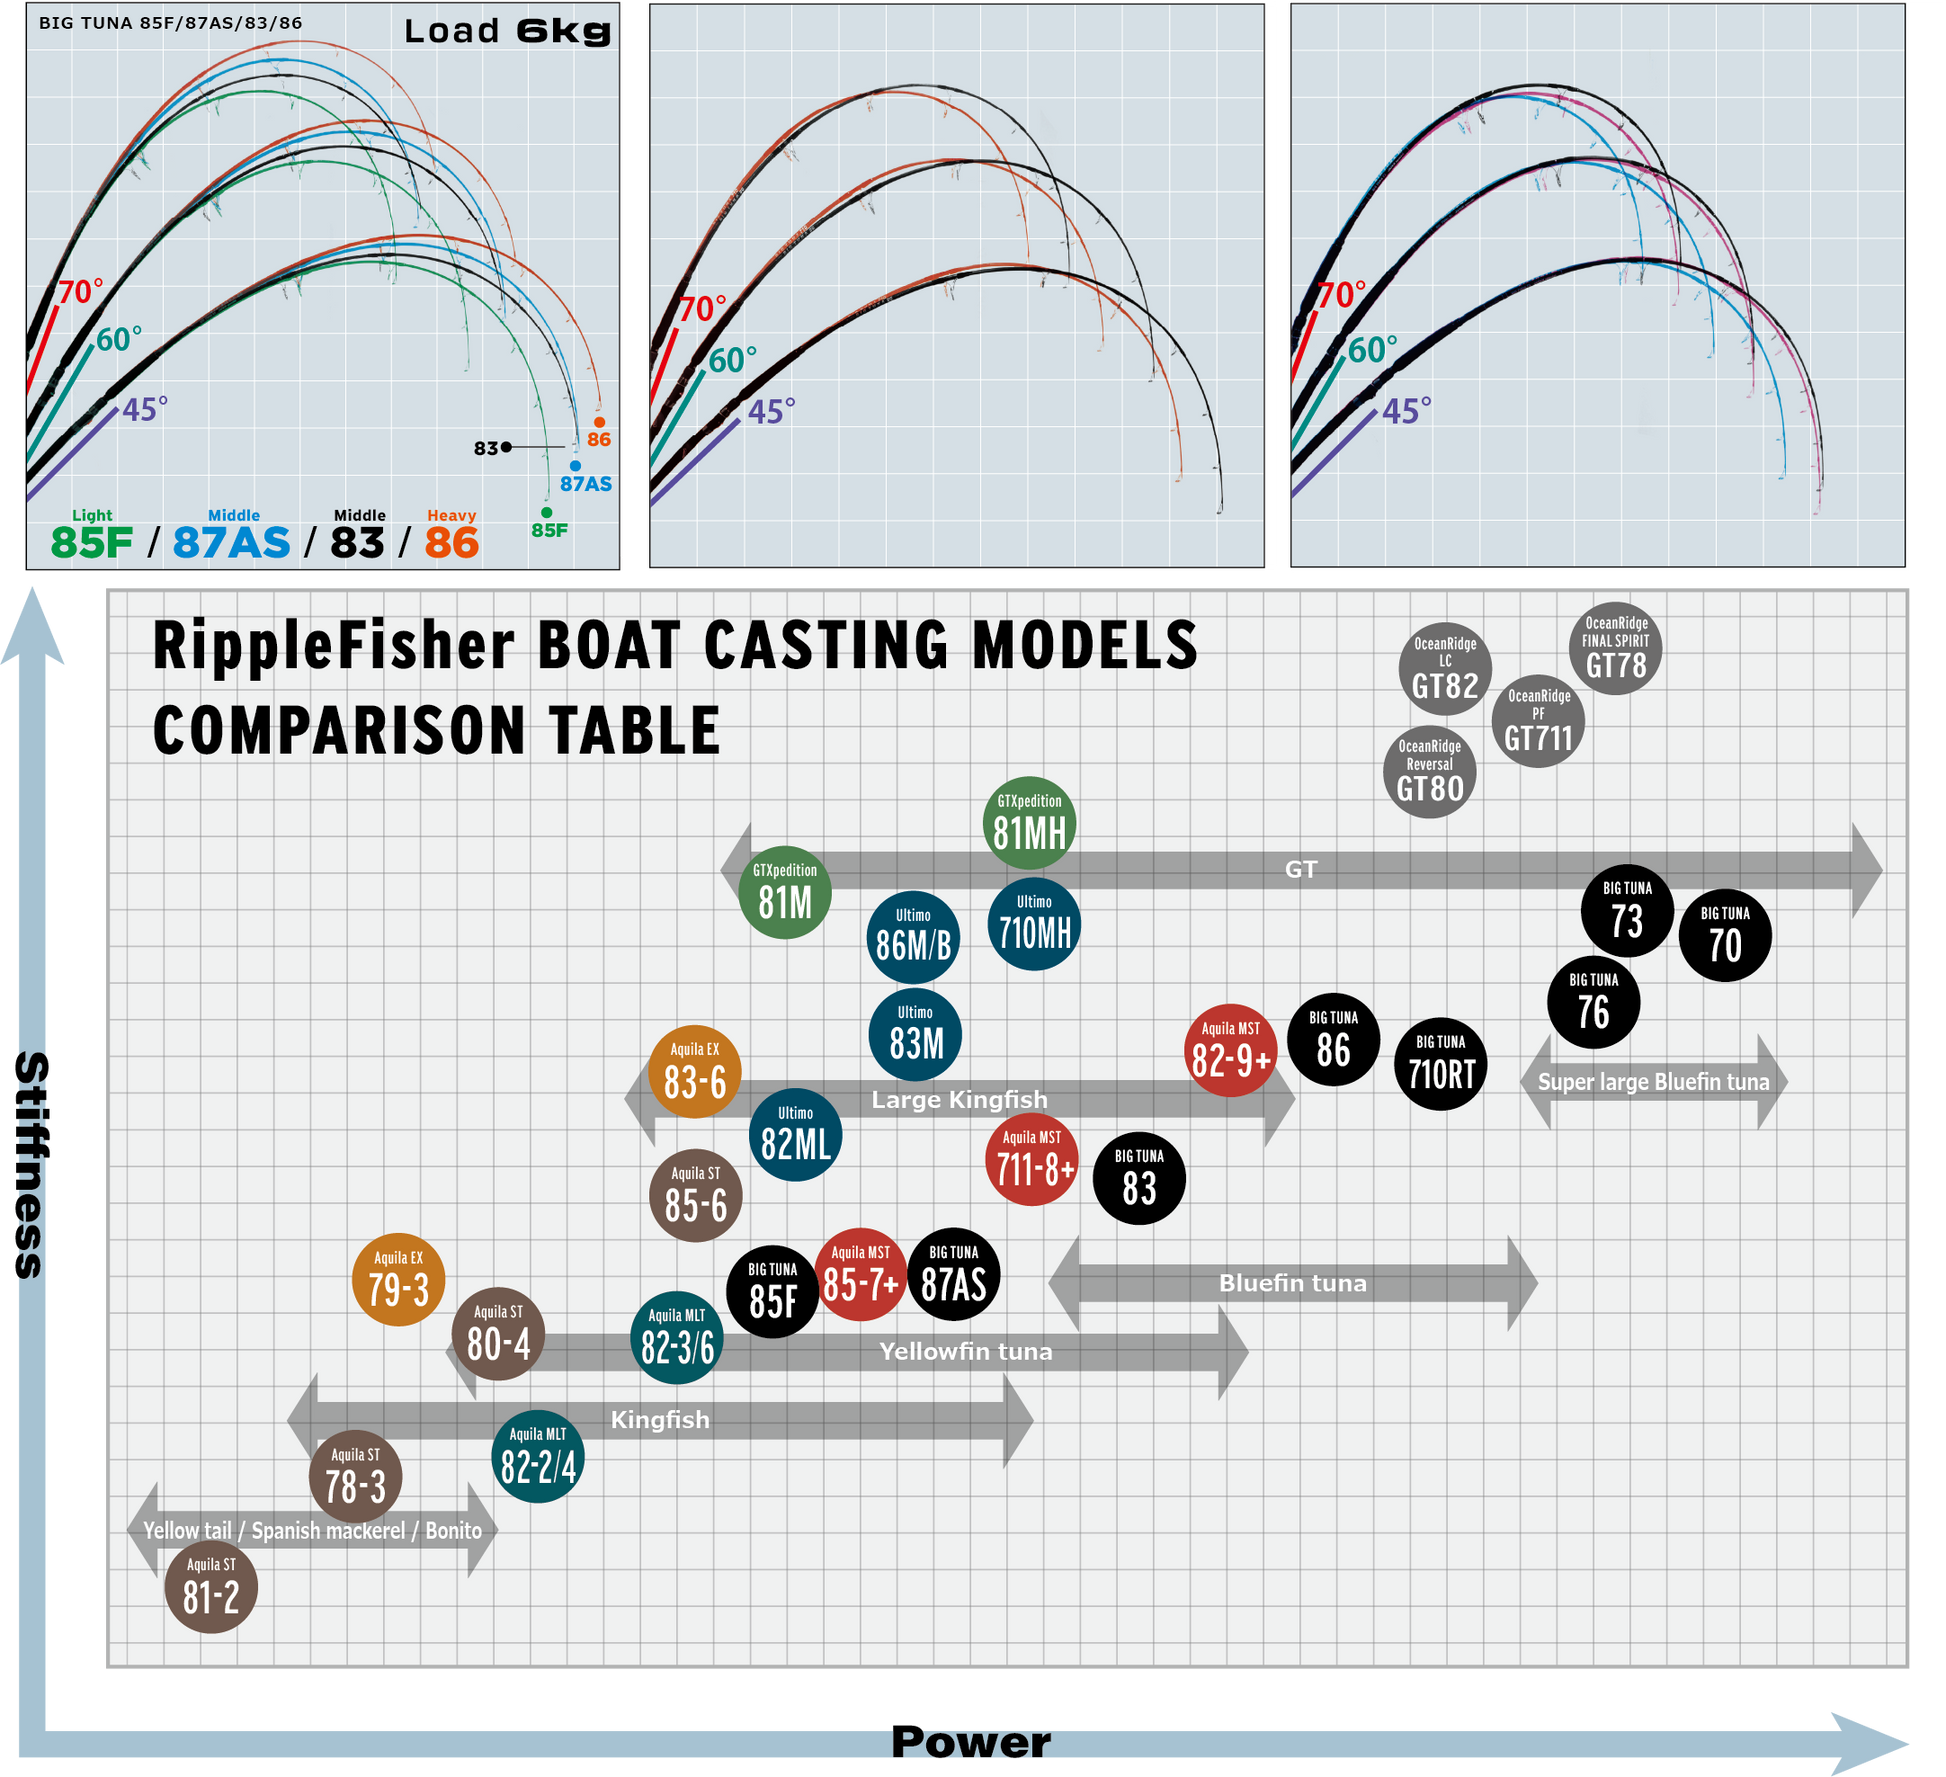Select the orange Heavy legend caption
The height and width of the screenshot is (1777, 1946).
[452, 516]
